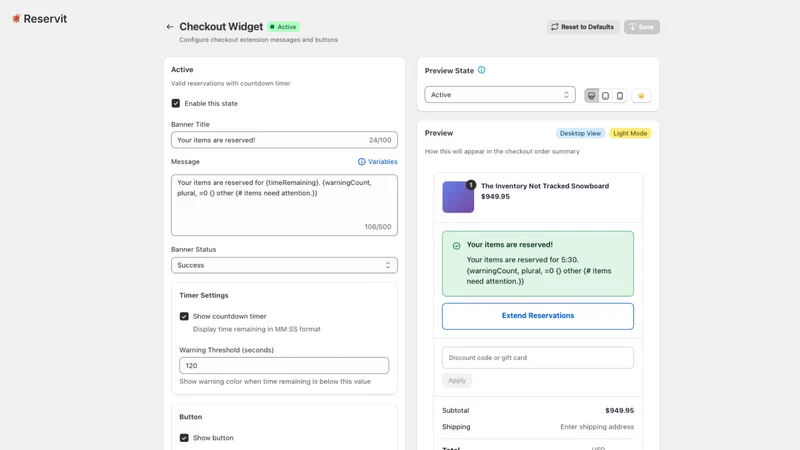Click the Discount code or gift card field
800x450 pixels.
(538, 358)
